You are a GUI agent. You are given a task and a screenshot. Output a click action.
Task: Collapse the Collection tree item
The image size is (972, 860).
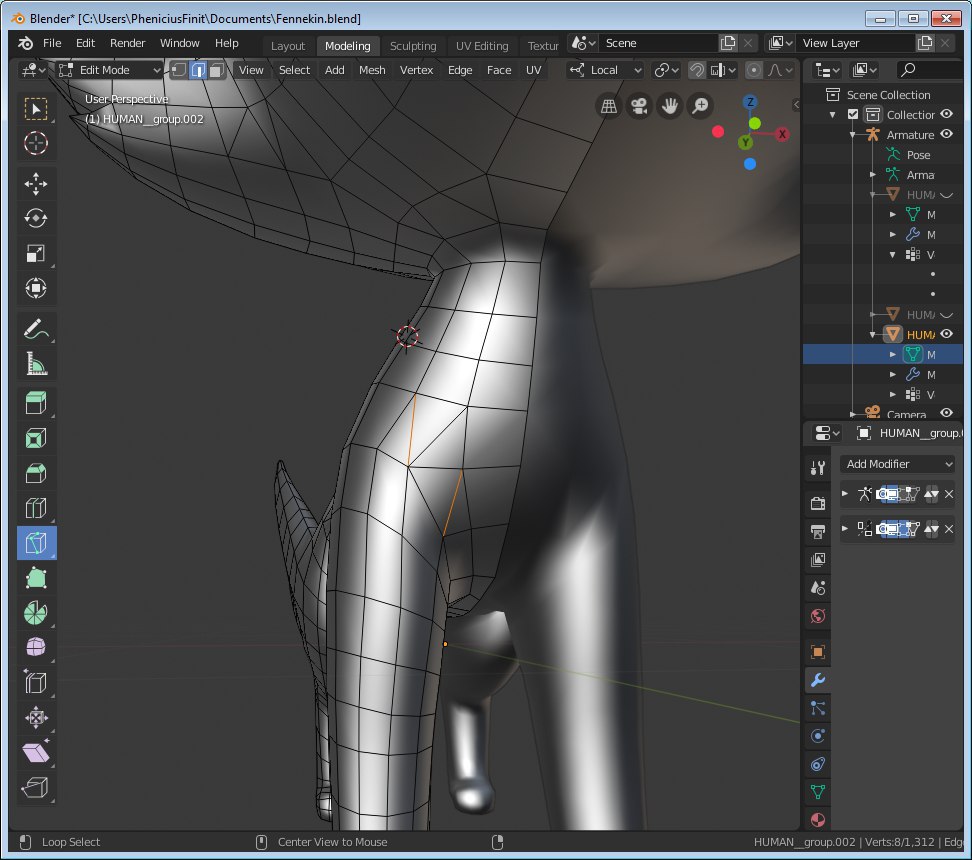pyautogui.click(x=833, y=115)
